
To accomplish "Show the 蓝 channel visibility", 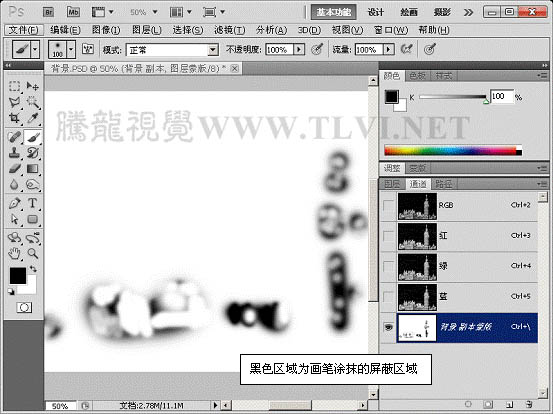I will (x=388, y=297).
